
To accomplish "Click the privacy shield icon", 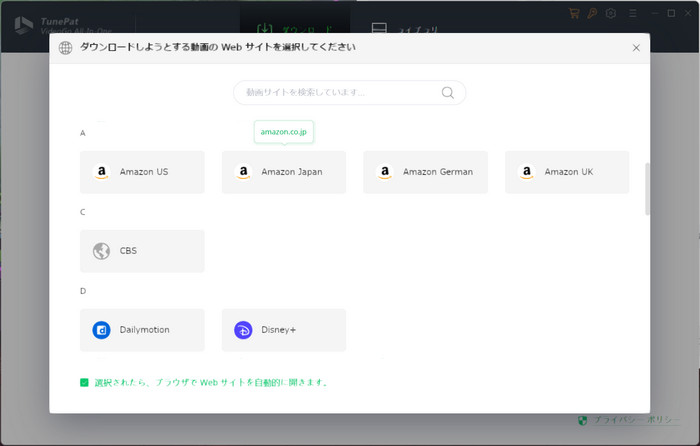I will pos(583,421).
